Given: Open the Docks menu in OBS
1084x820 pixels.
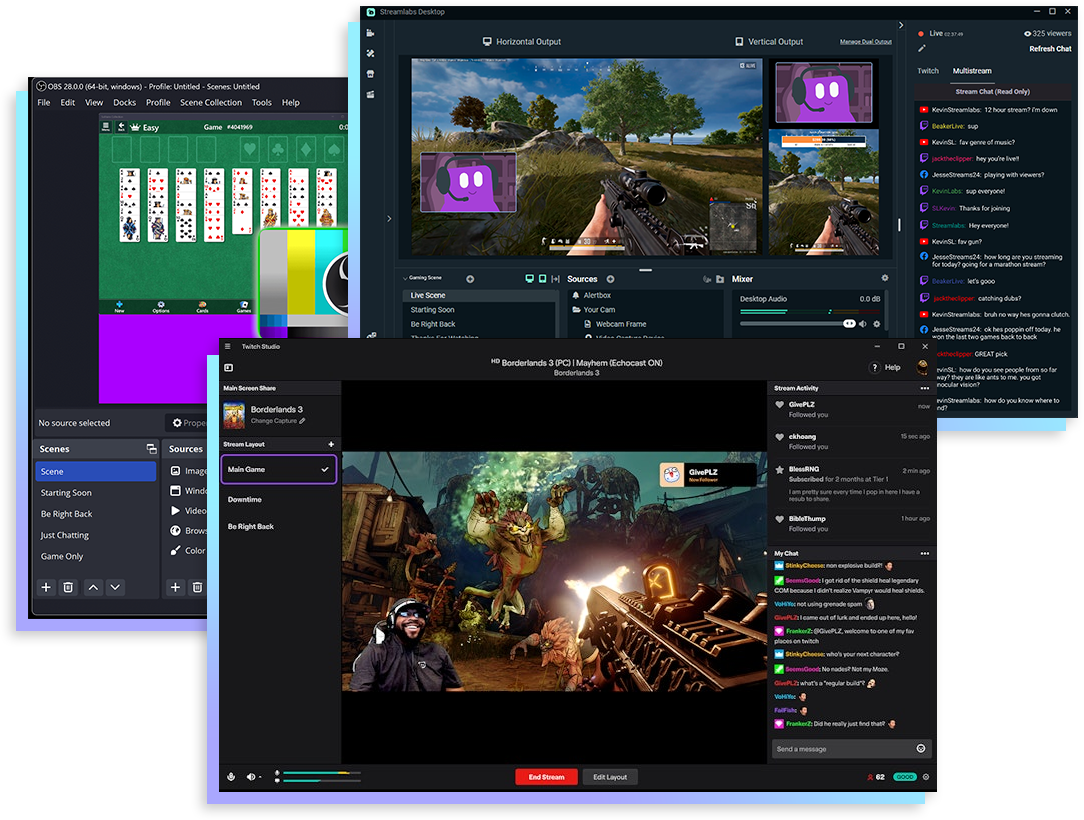Looking at the screenshot, I should [x=124, y=102].
